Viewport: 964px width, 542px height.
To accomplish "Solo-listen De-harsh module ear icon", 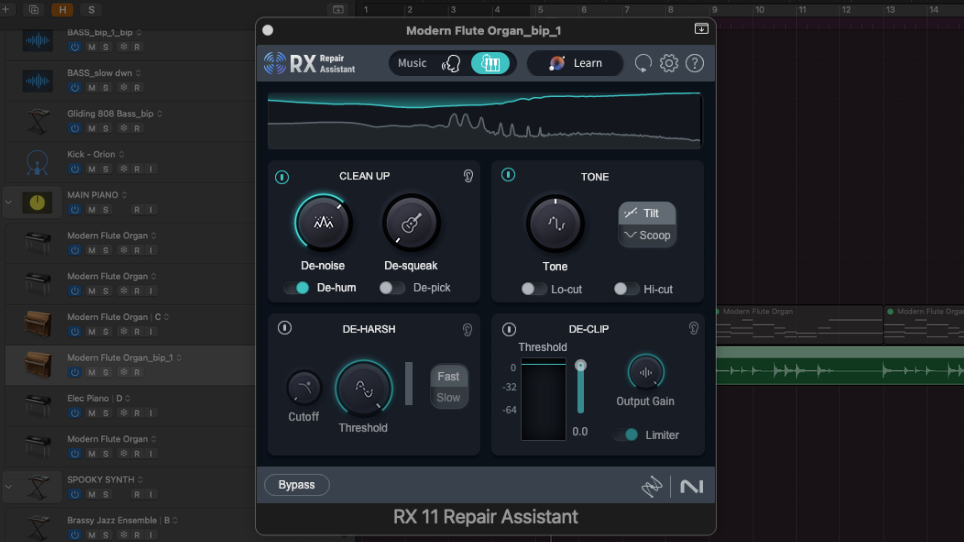I will pos(467,330).
